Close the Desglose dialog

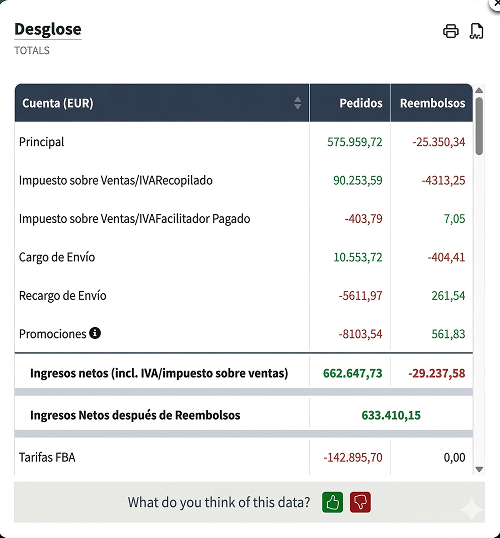click(496, 3)
